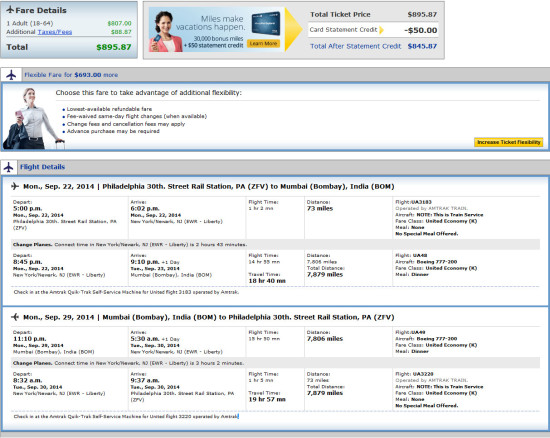Click the 1 Adult (18-64) fare line
550x438 pixels.
(x=69, y=23)
